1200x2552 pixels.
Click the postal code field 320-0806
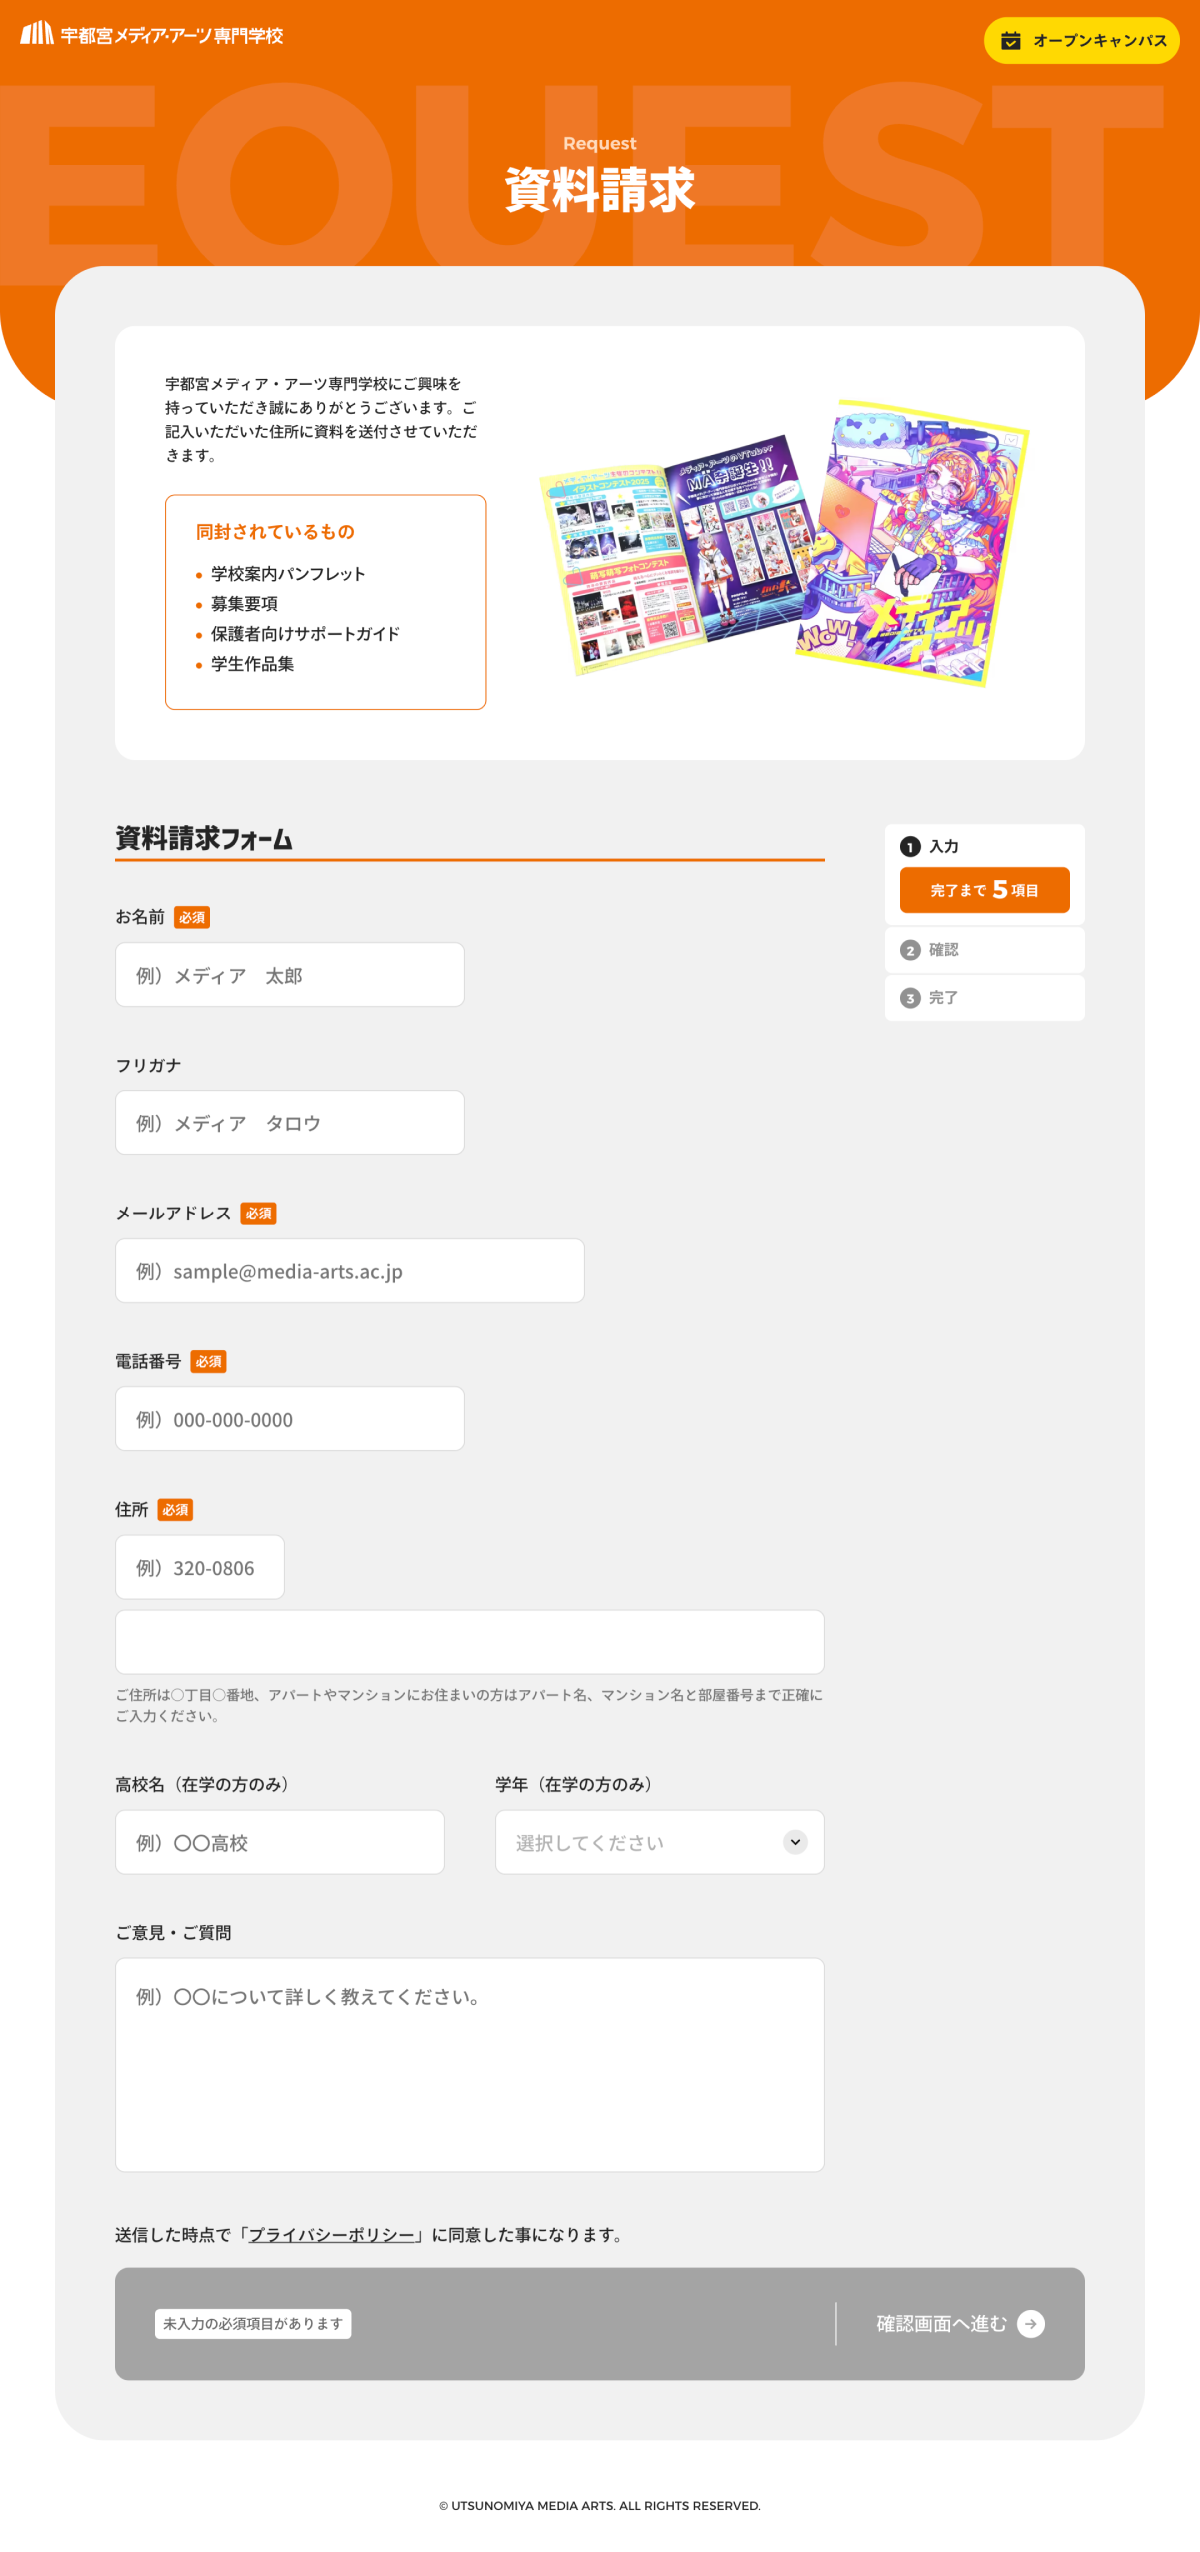click(x=200, y=1567)
